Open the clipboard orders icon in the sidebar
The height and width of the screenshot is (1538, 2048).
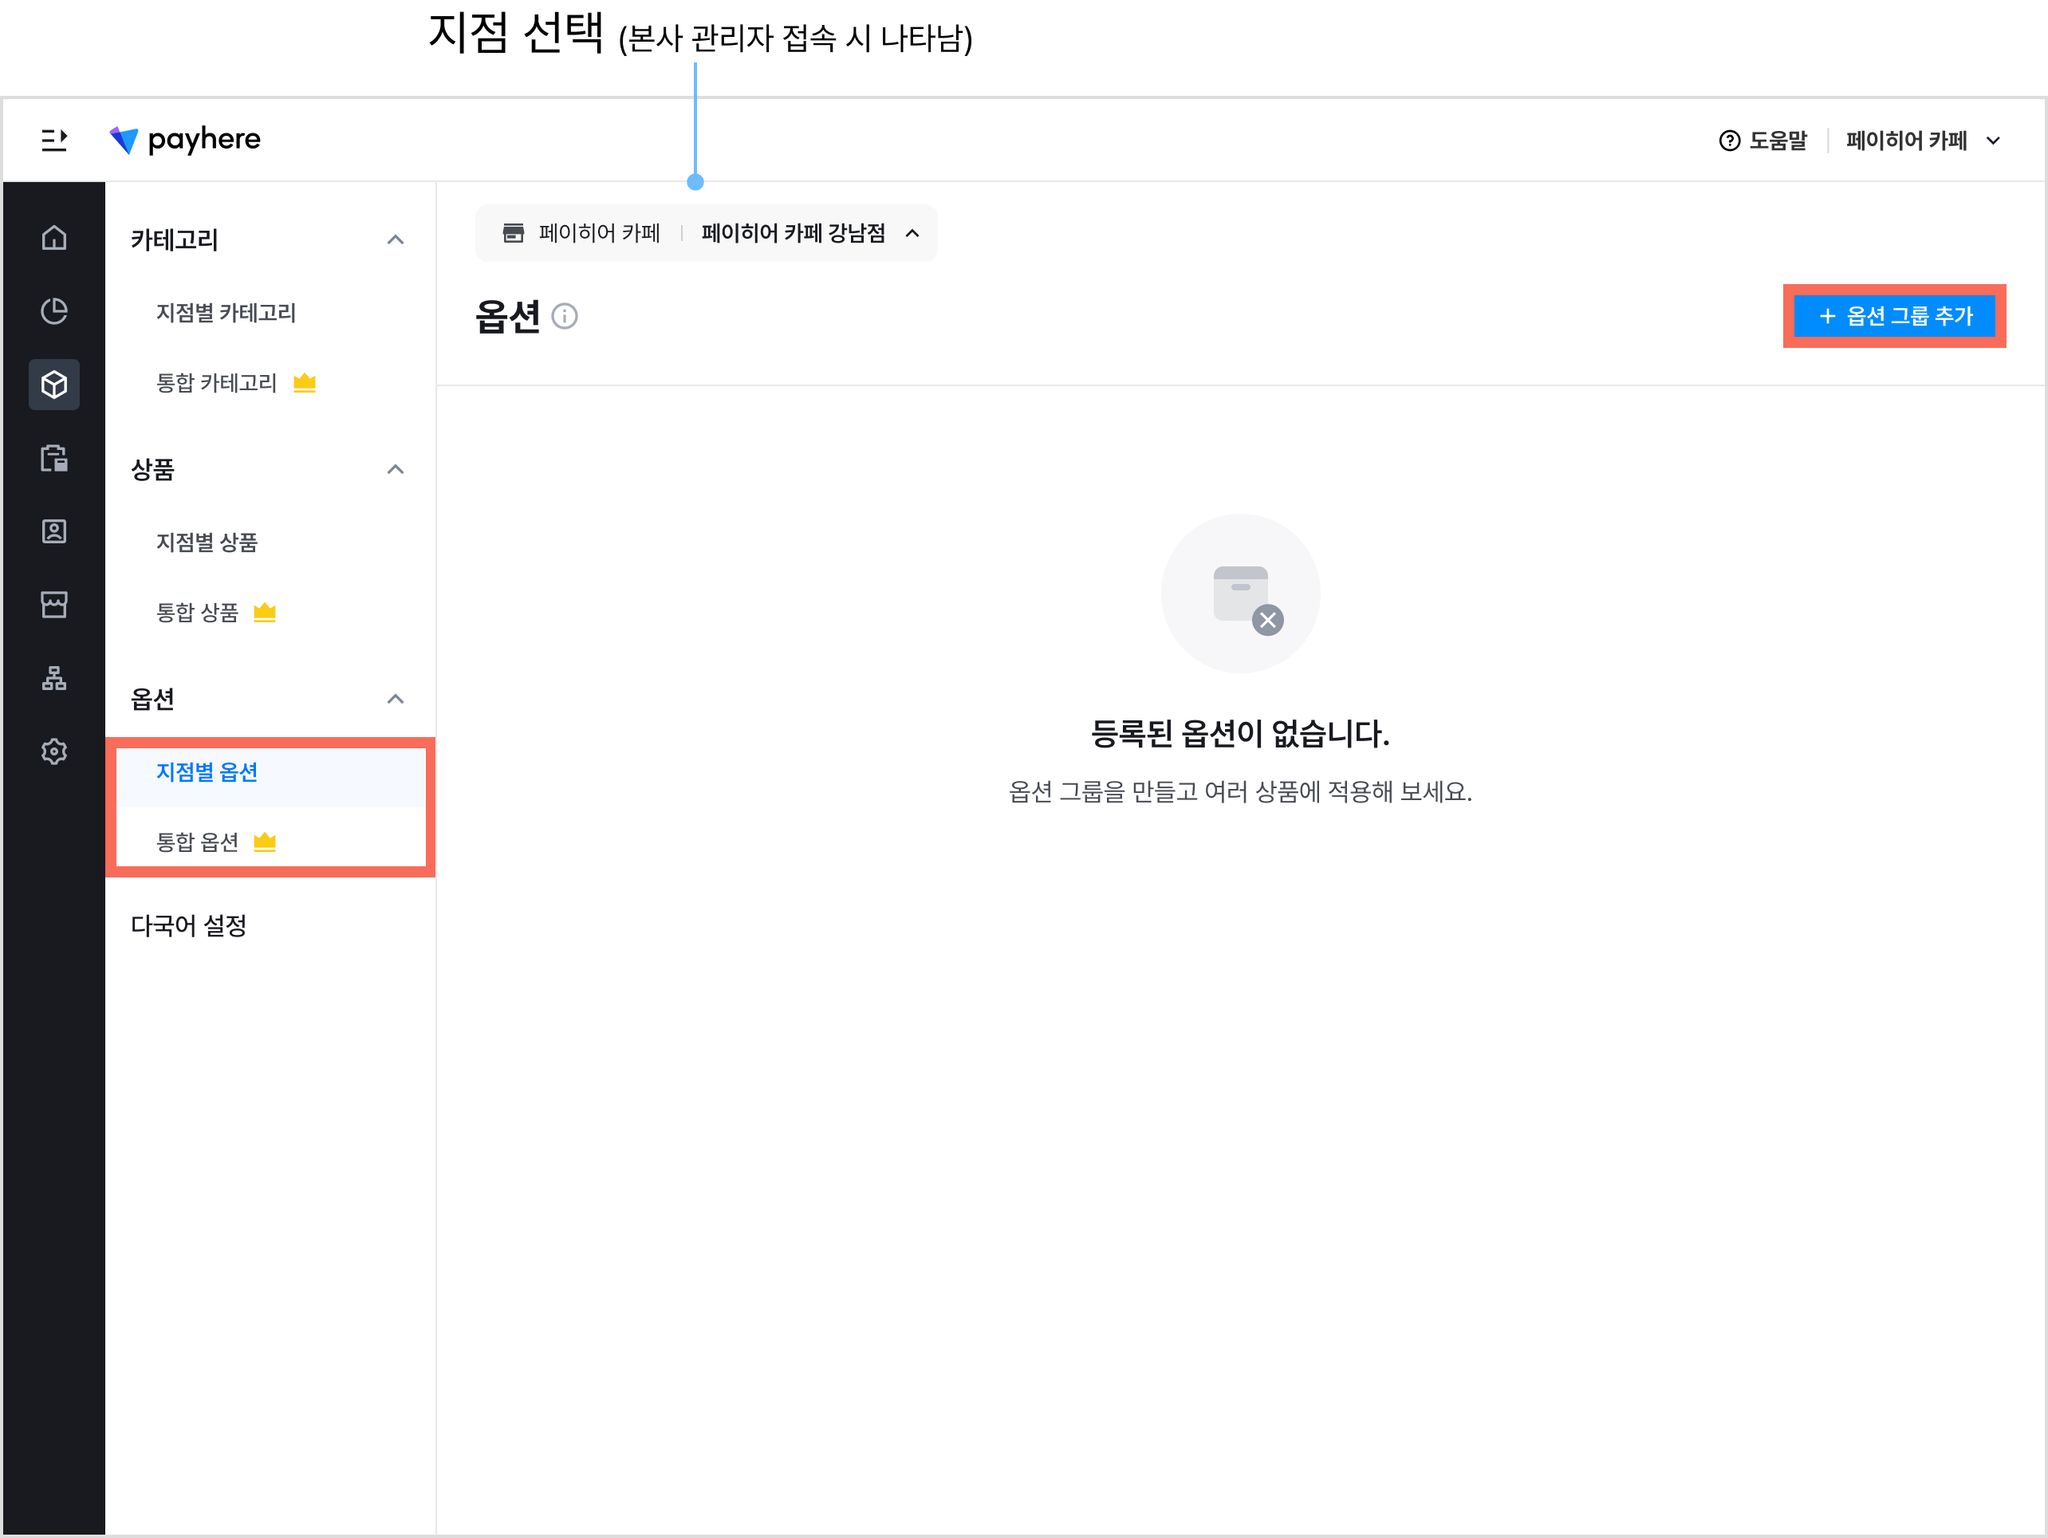[54, 458]
